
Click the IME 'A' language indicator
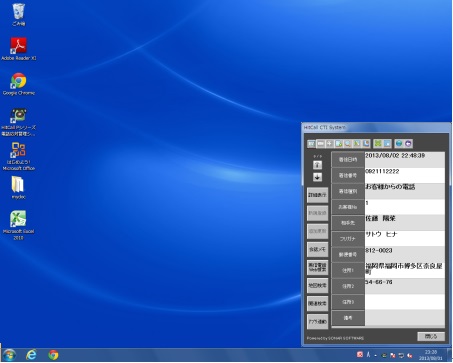pos(368,355)
